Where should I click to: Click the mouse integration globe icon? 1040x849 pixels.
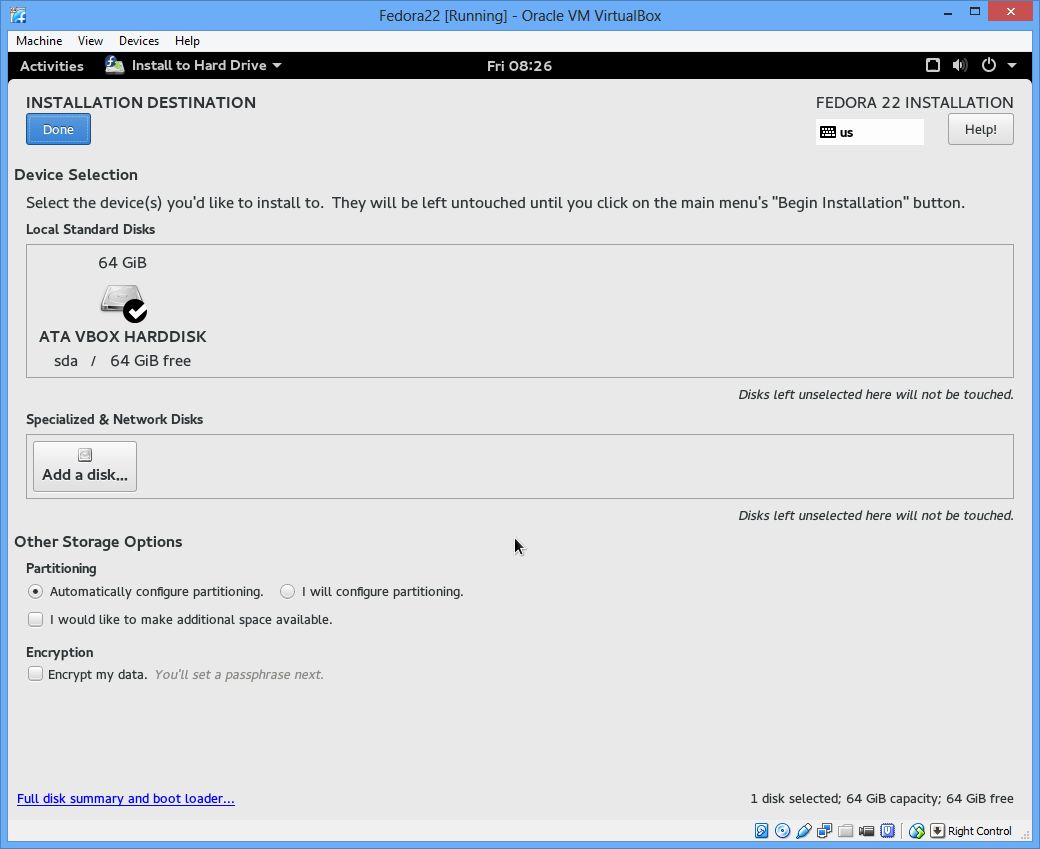tap(917, 830)
